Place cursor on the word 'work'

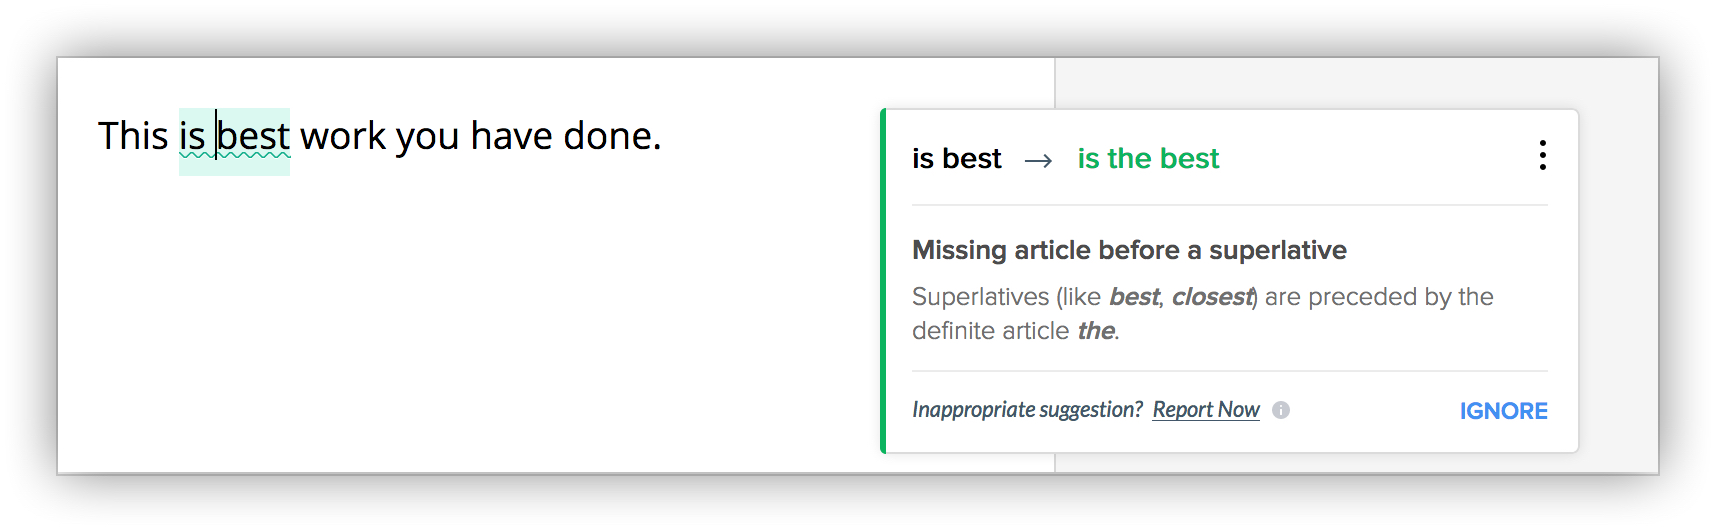[343, 137]
